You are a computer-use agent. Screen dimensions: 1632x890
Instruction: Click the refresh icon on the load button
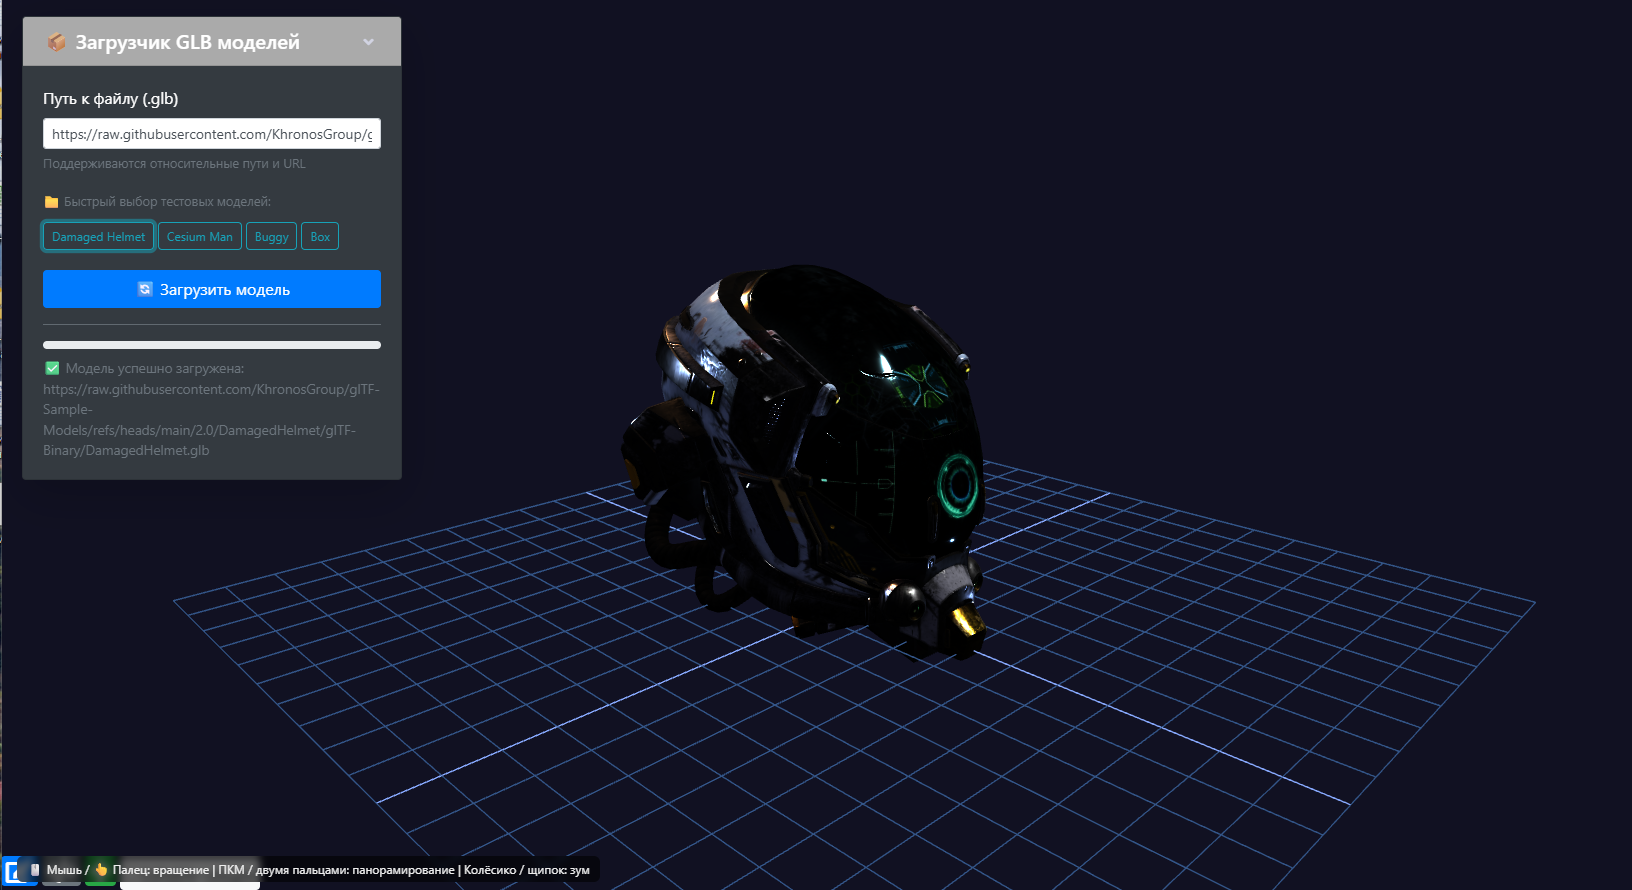click(145, 289)
